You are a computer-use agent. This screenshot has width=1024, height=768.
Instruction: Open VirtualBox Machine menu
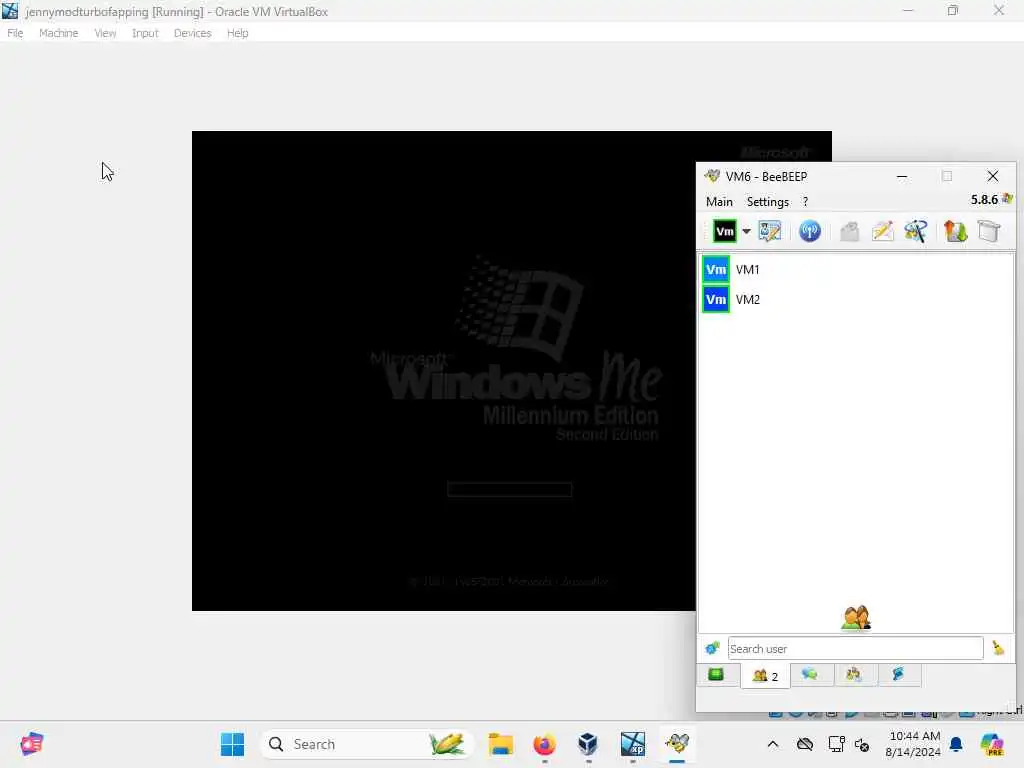[x=58, y=33]
